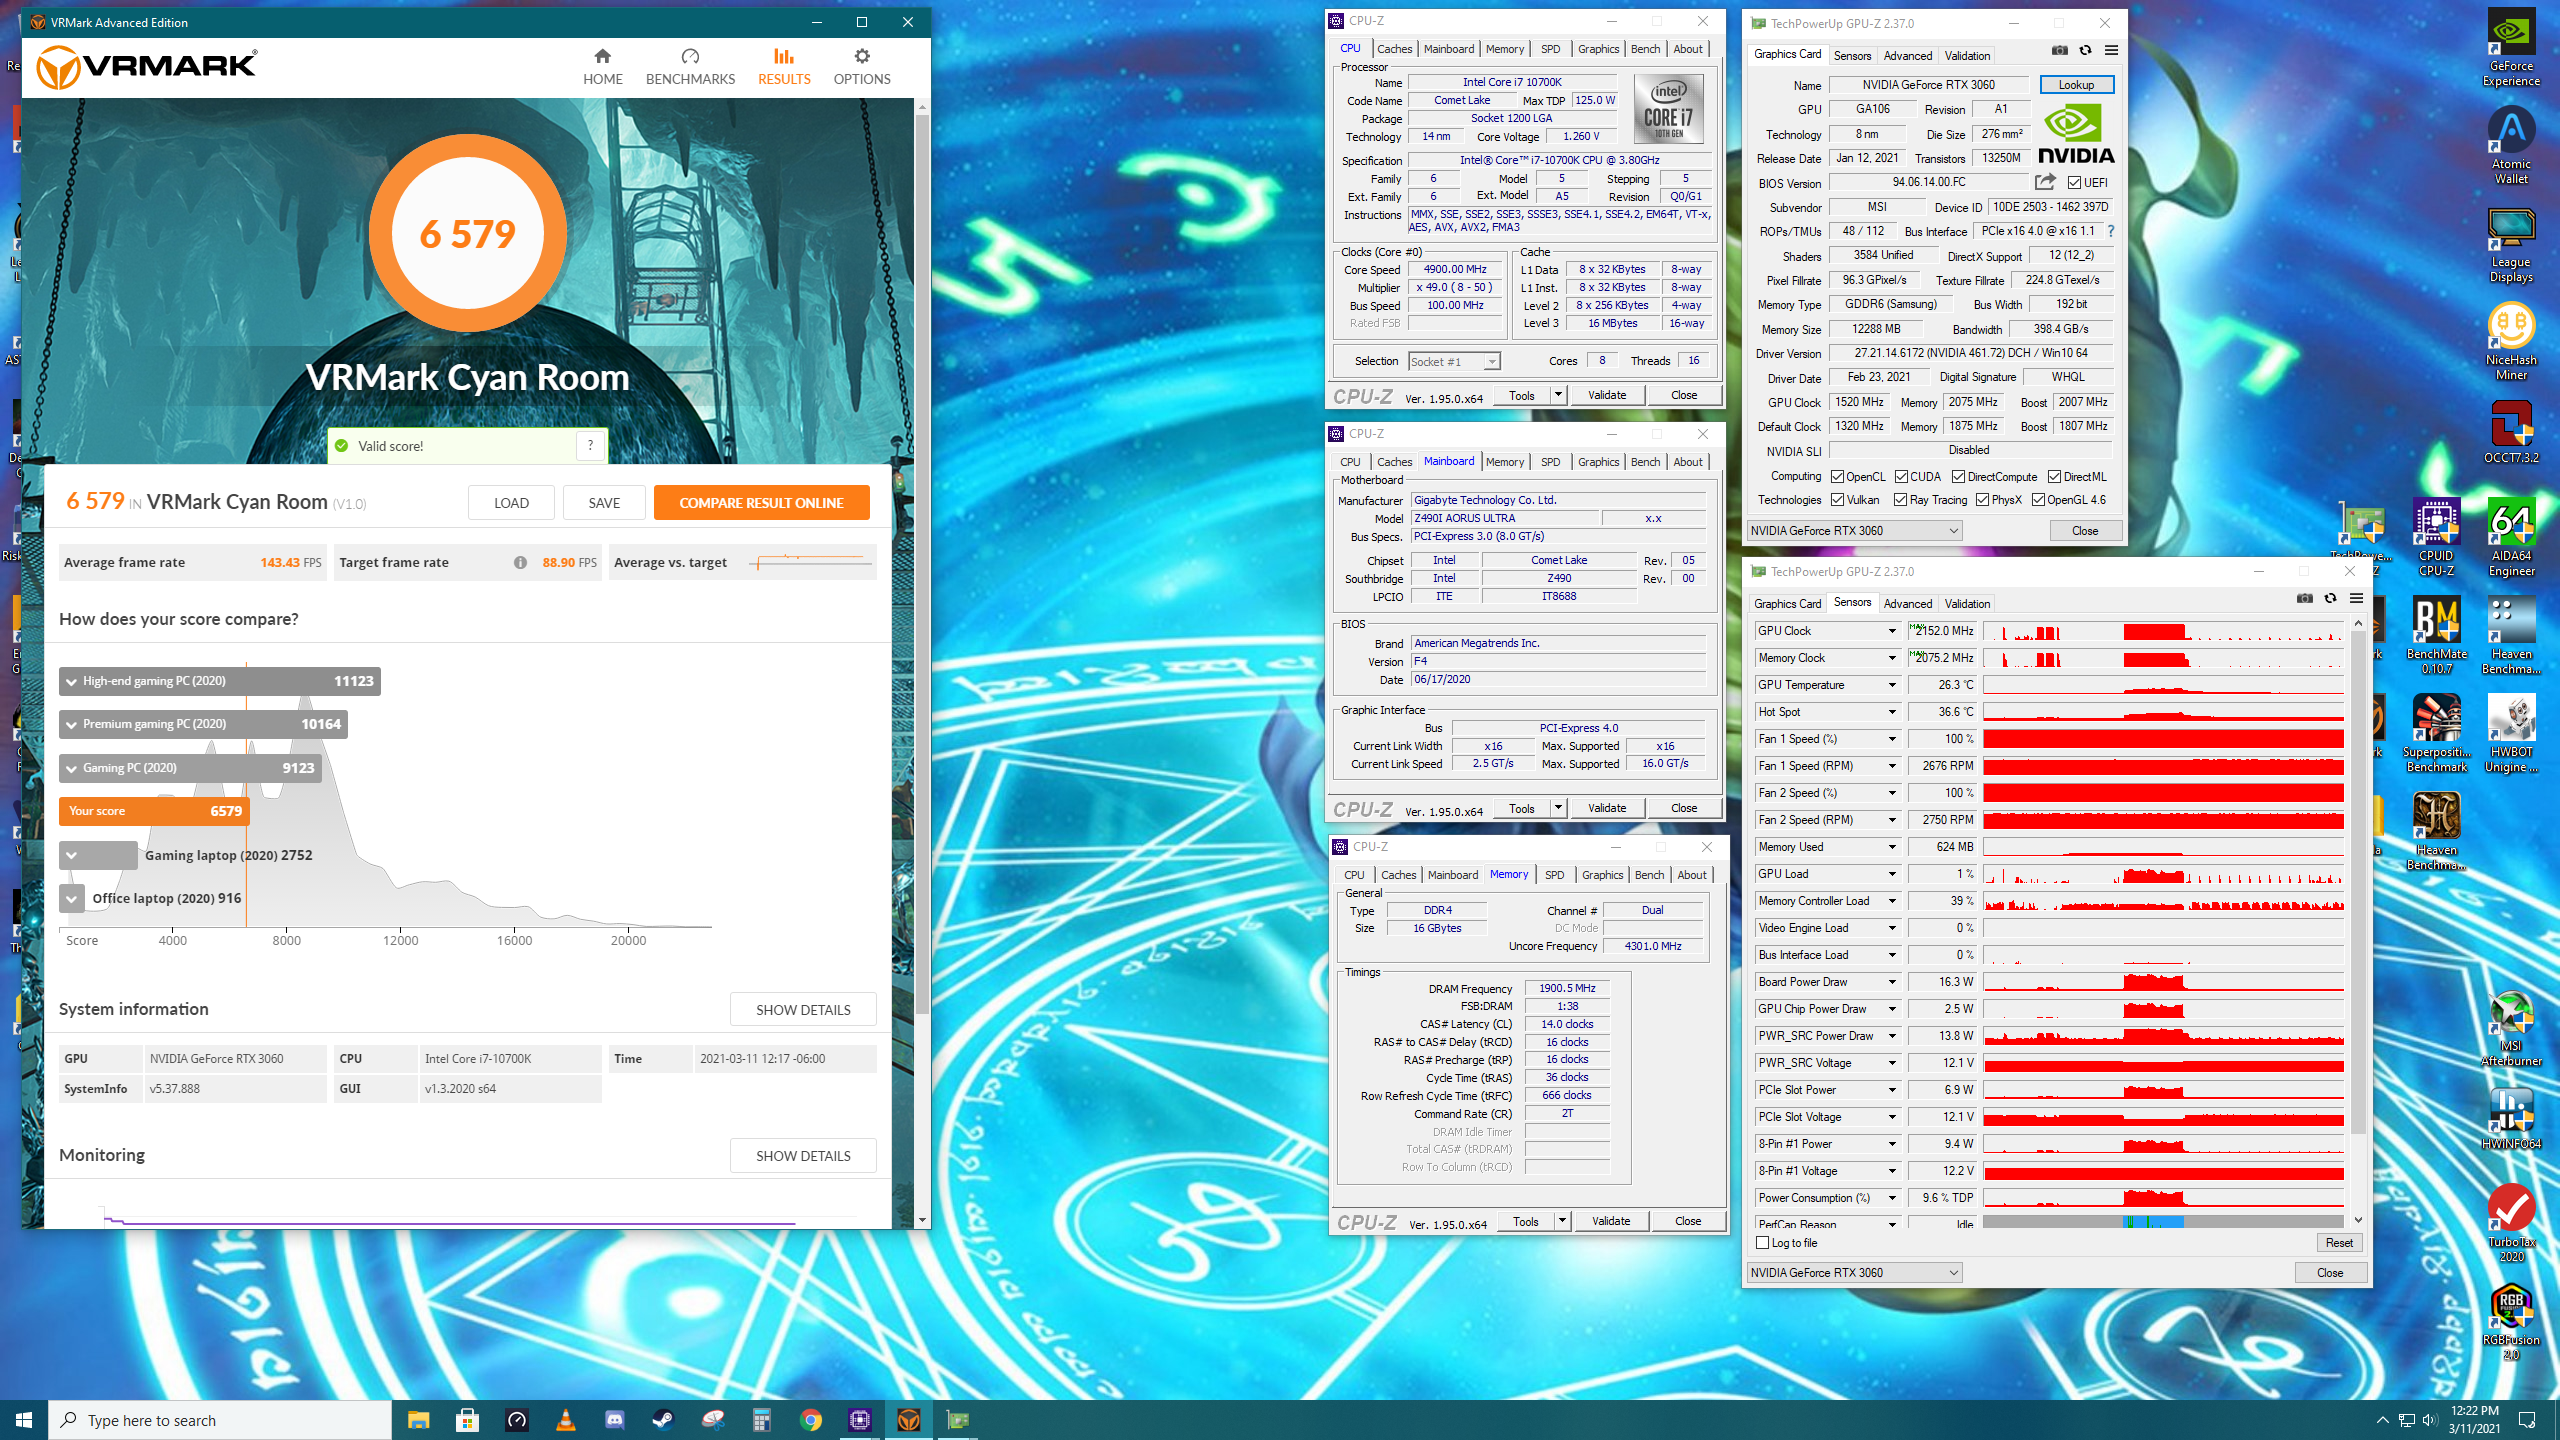Toggle the Vulkan checkbox
This screenshot has height=1440, width=2560.
click(x=1837, y=500)
